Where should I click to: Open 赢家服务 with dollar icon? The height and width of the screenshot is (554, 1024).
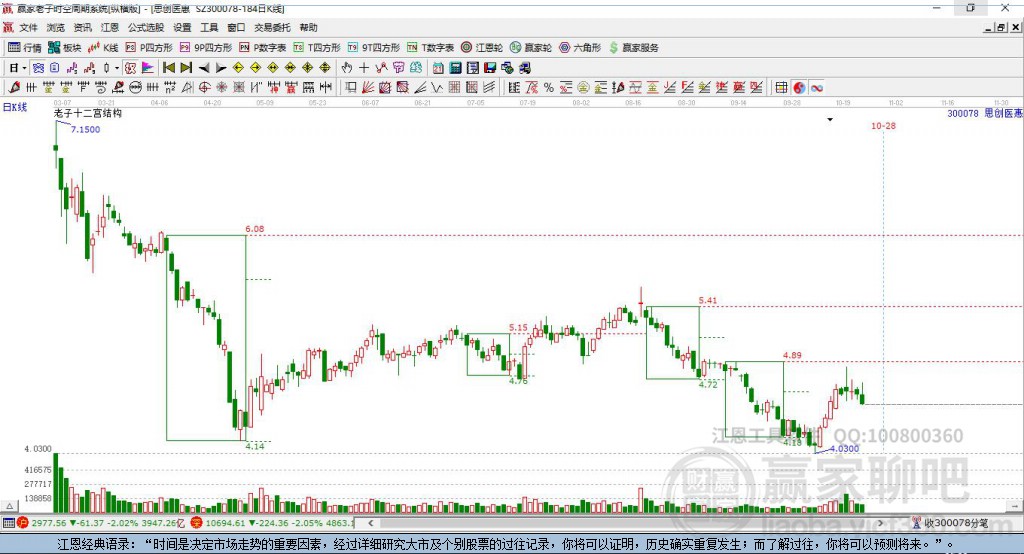(x=633, y=48)
